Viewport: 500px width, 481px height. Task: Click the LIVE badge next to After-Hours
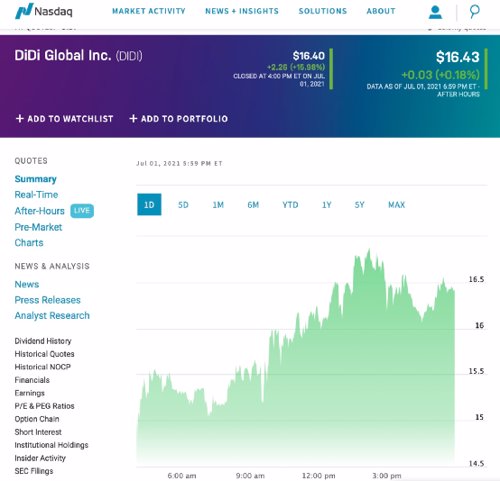click(82, 211)
